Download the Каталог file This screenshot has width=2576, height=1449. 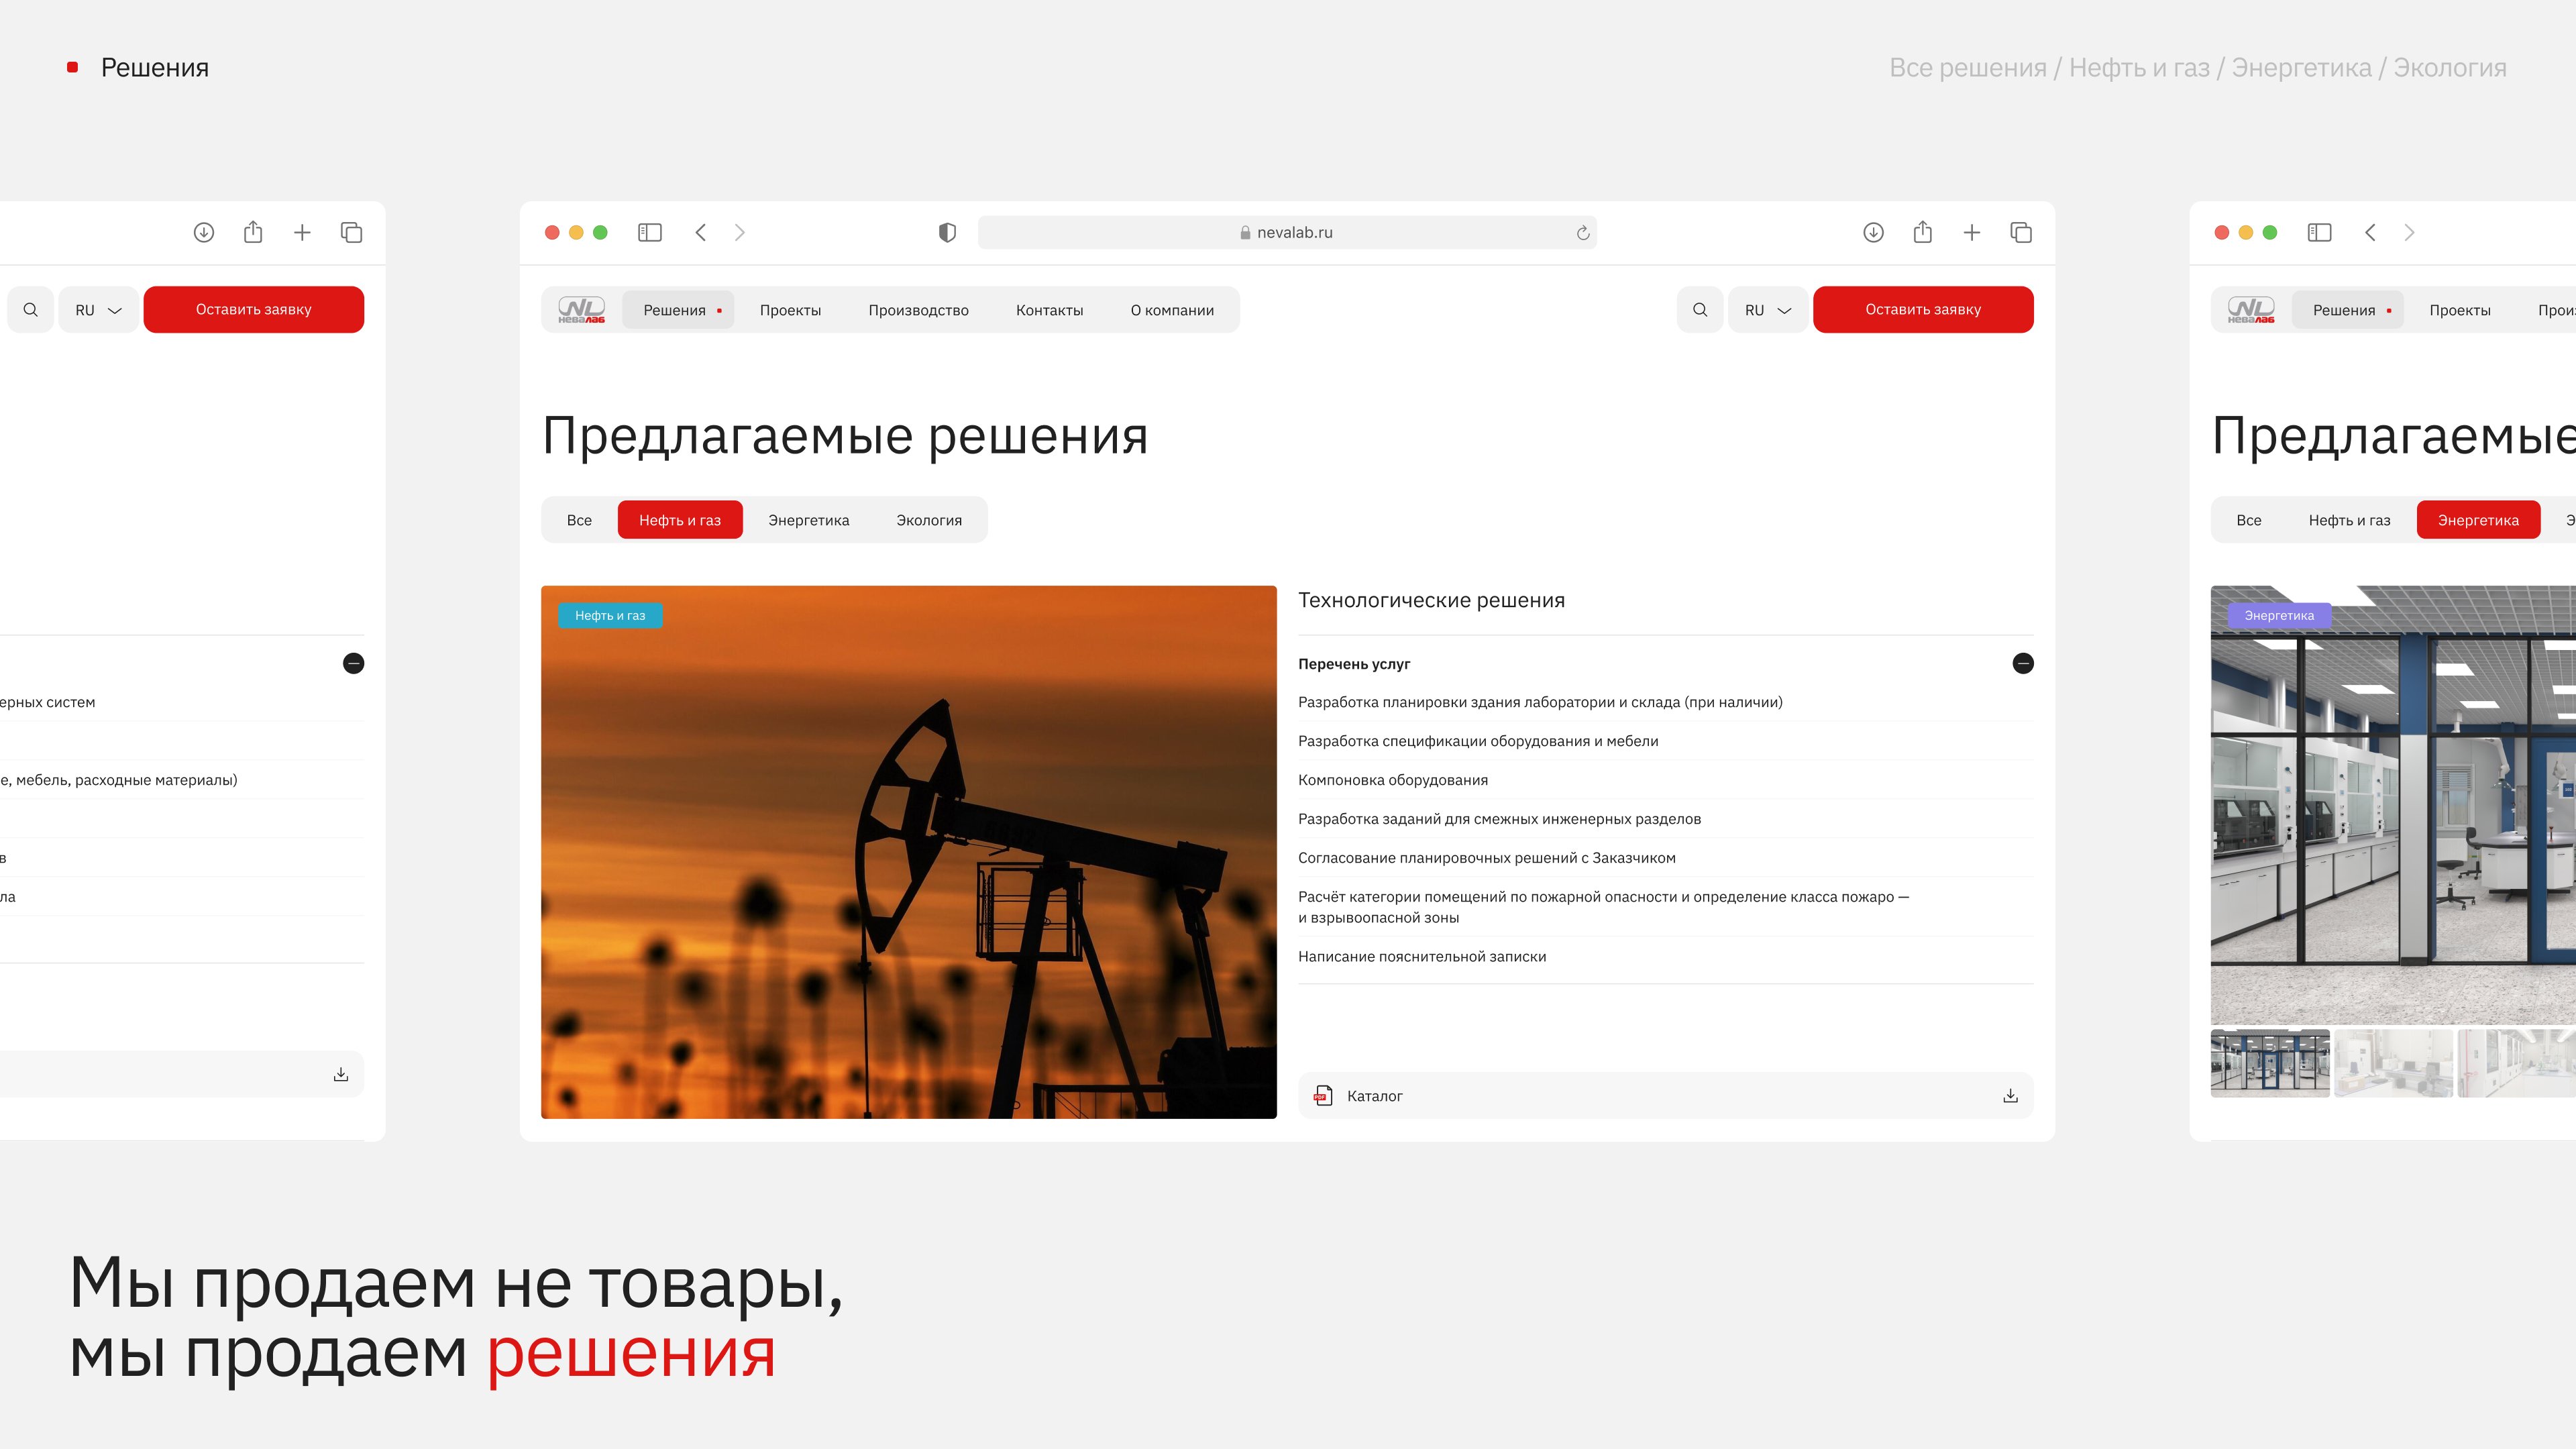click(x=2010, y=1096)
